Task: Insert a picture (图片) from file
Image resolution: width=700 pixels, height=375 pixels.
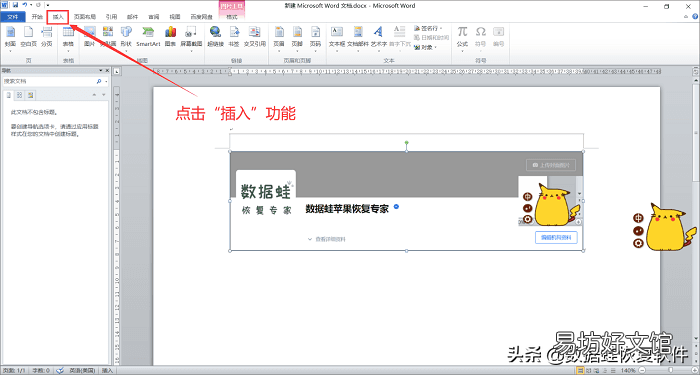Action: [89, 38]
